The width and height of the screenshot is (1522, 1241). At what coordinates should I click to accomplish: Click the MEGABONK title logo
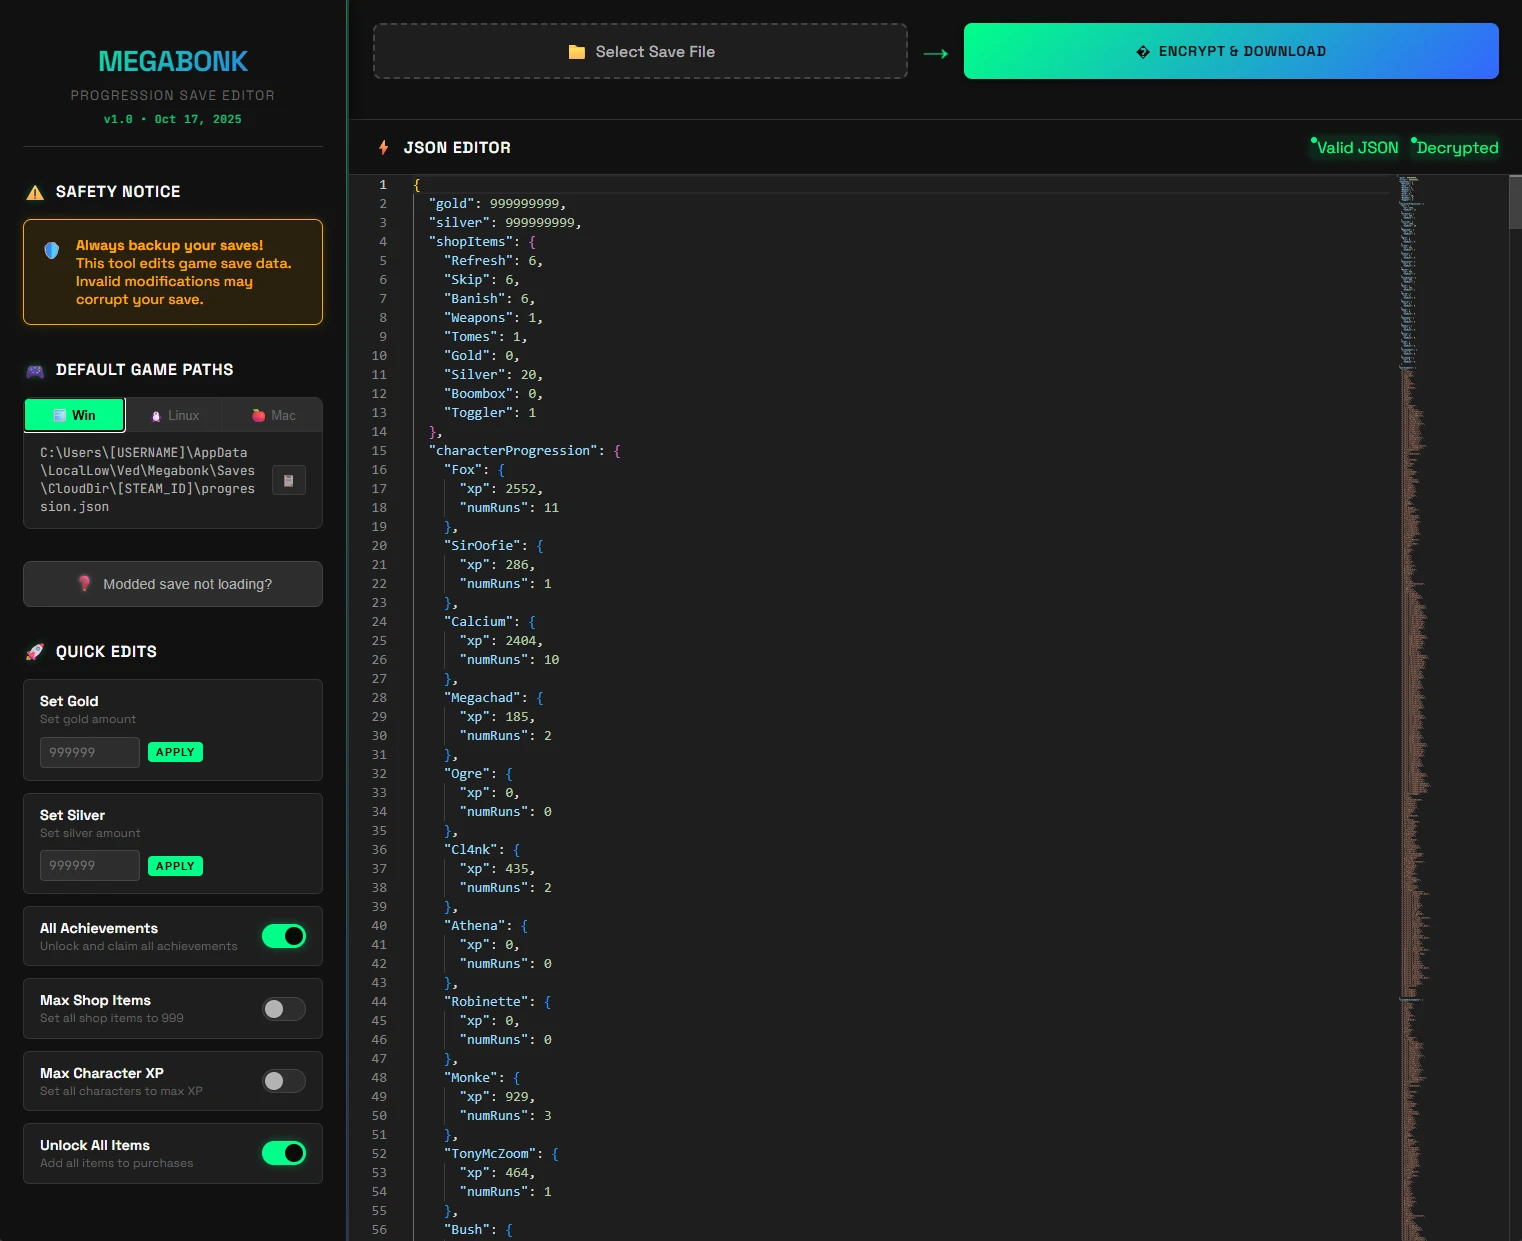click(x=173, y=62)
